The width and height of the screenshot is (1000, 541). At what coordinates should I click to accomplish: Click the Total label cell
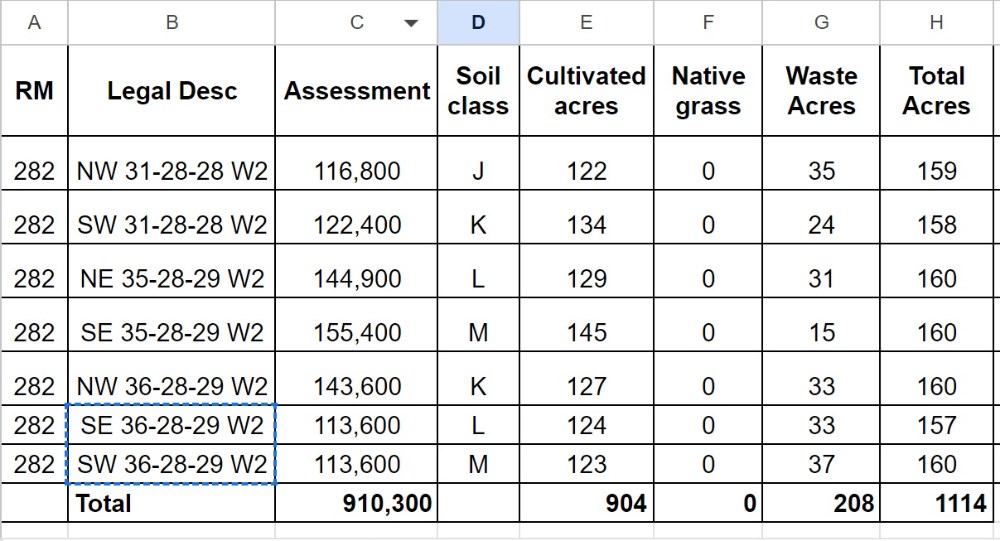point(172,503)
